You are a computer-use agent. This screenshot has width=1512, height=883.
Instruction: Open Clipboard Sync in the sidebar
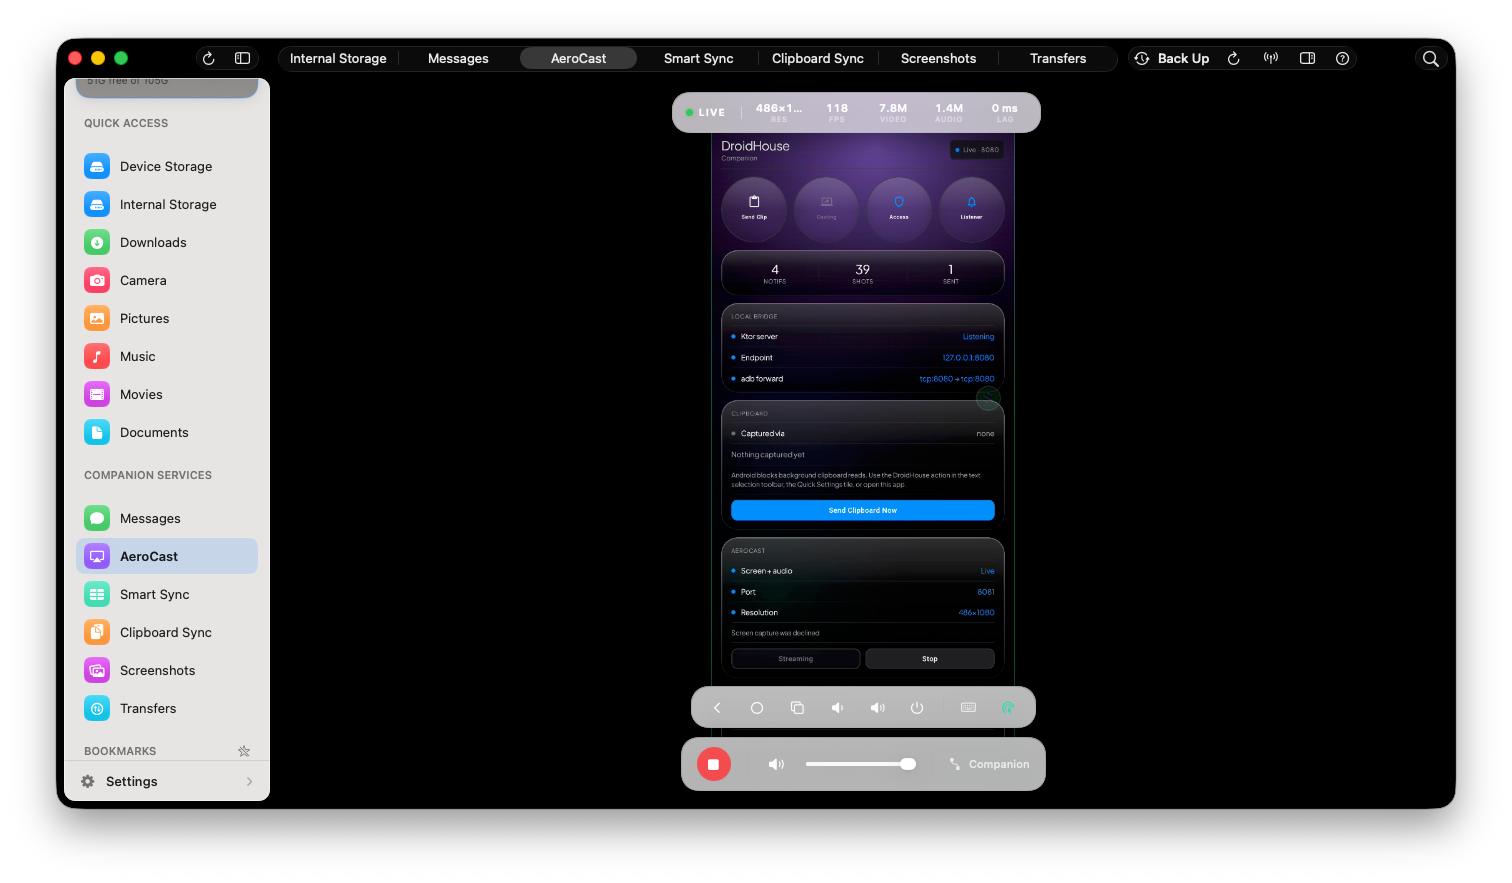(167, 633)
